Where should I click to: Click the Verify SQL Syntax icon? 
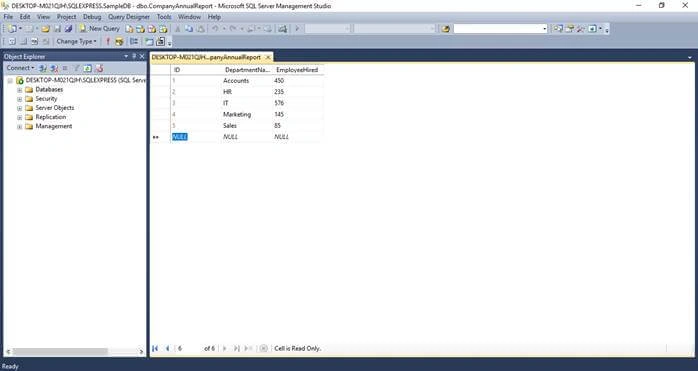click(x=119, y=41)
